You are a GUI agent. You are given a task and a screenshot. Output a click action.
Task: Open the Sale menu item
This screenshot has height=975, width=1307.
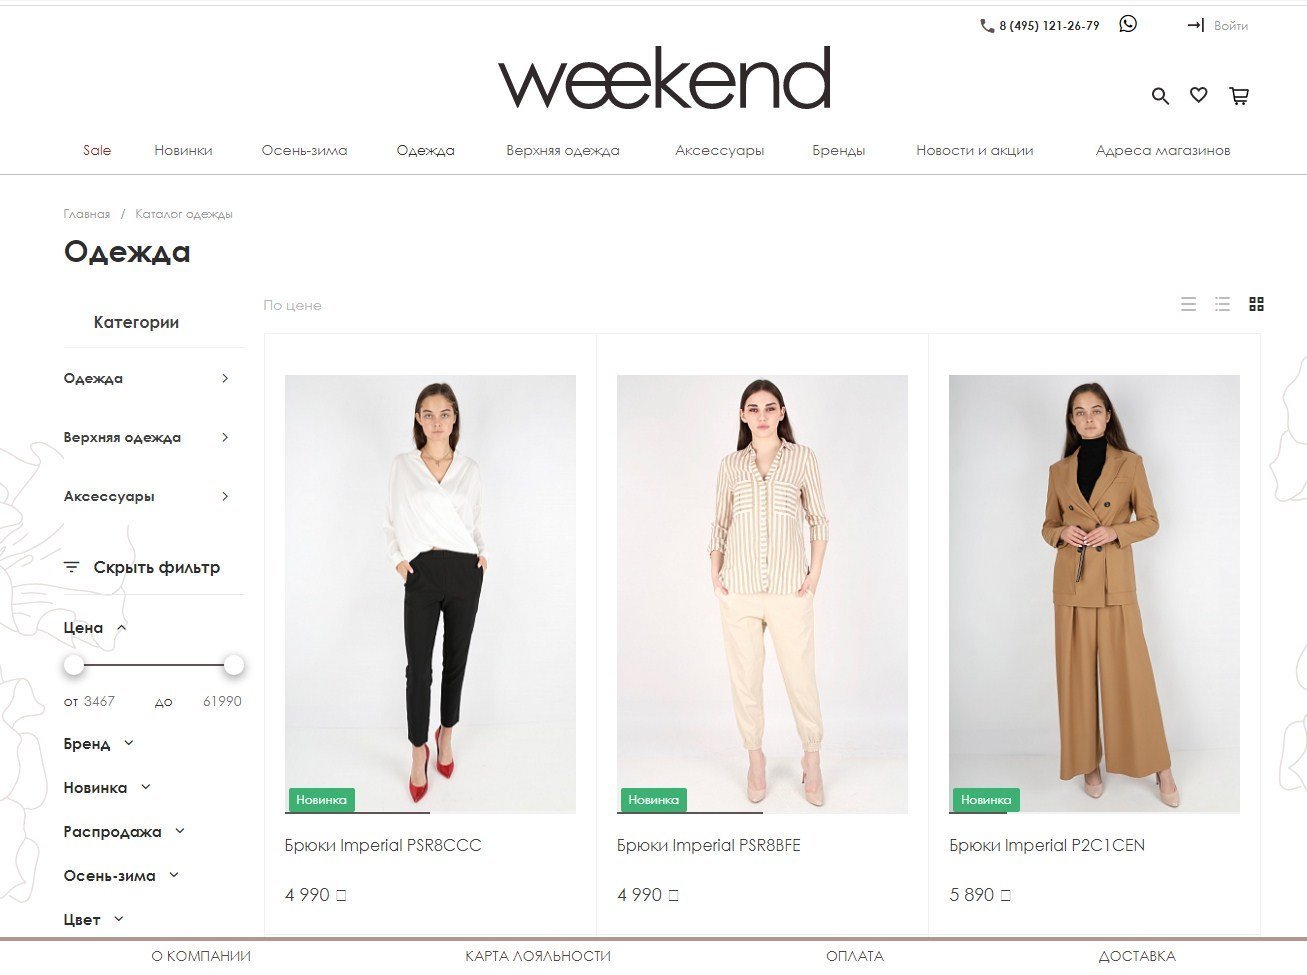pyautogui.click(x=97, y=150)
